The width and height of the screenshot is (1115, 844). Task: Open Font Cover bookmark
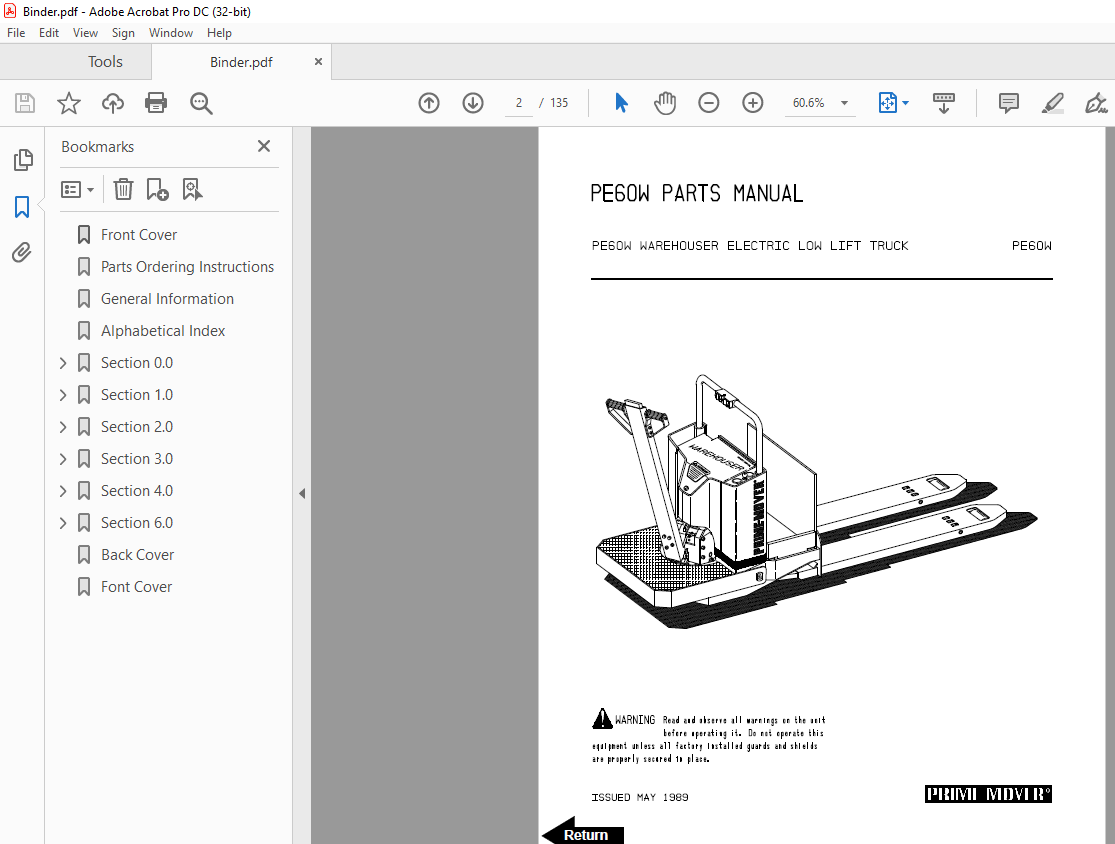pos(137,587)
